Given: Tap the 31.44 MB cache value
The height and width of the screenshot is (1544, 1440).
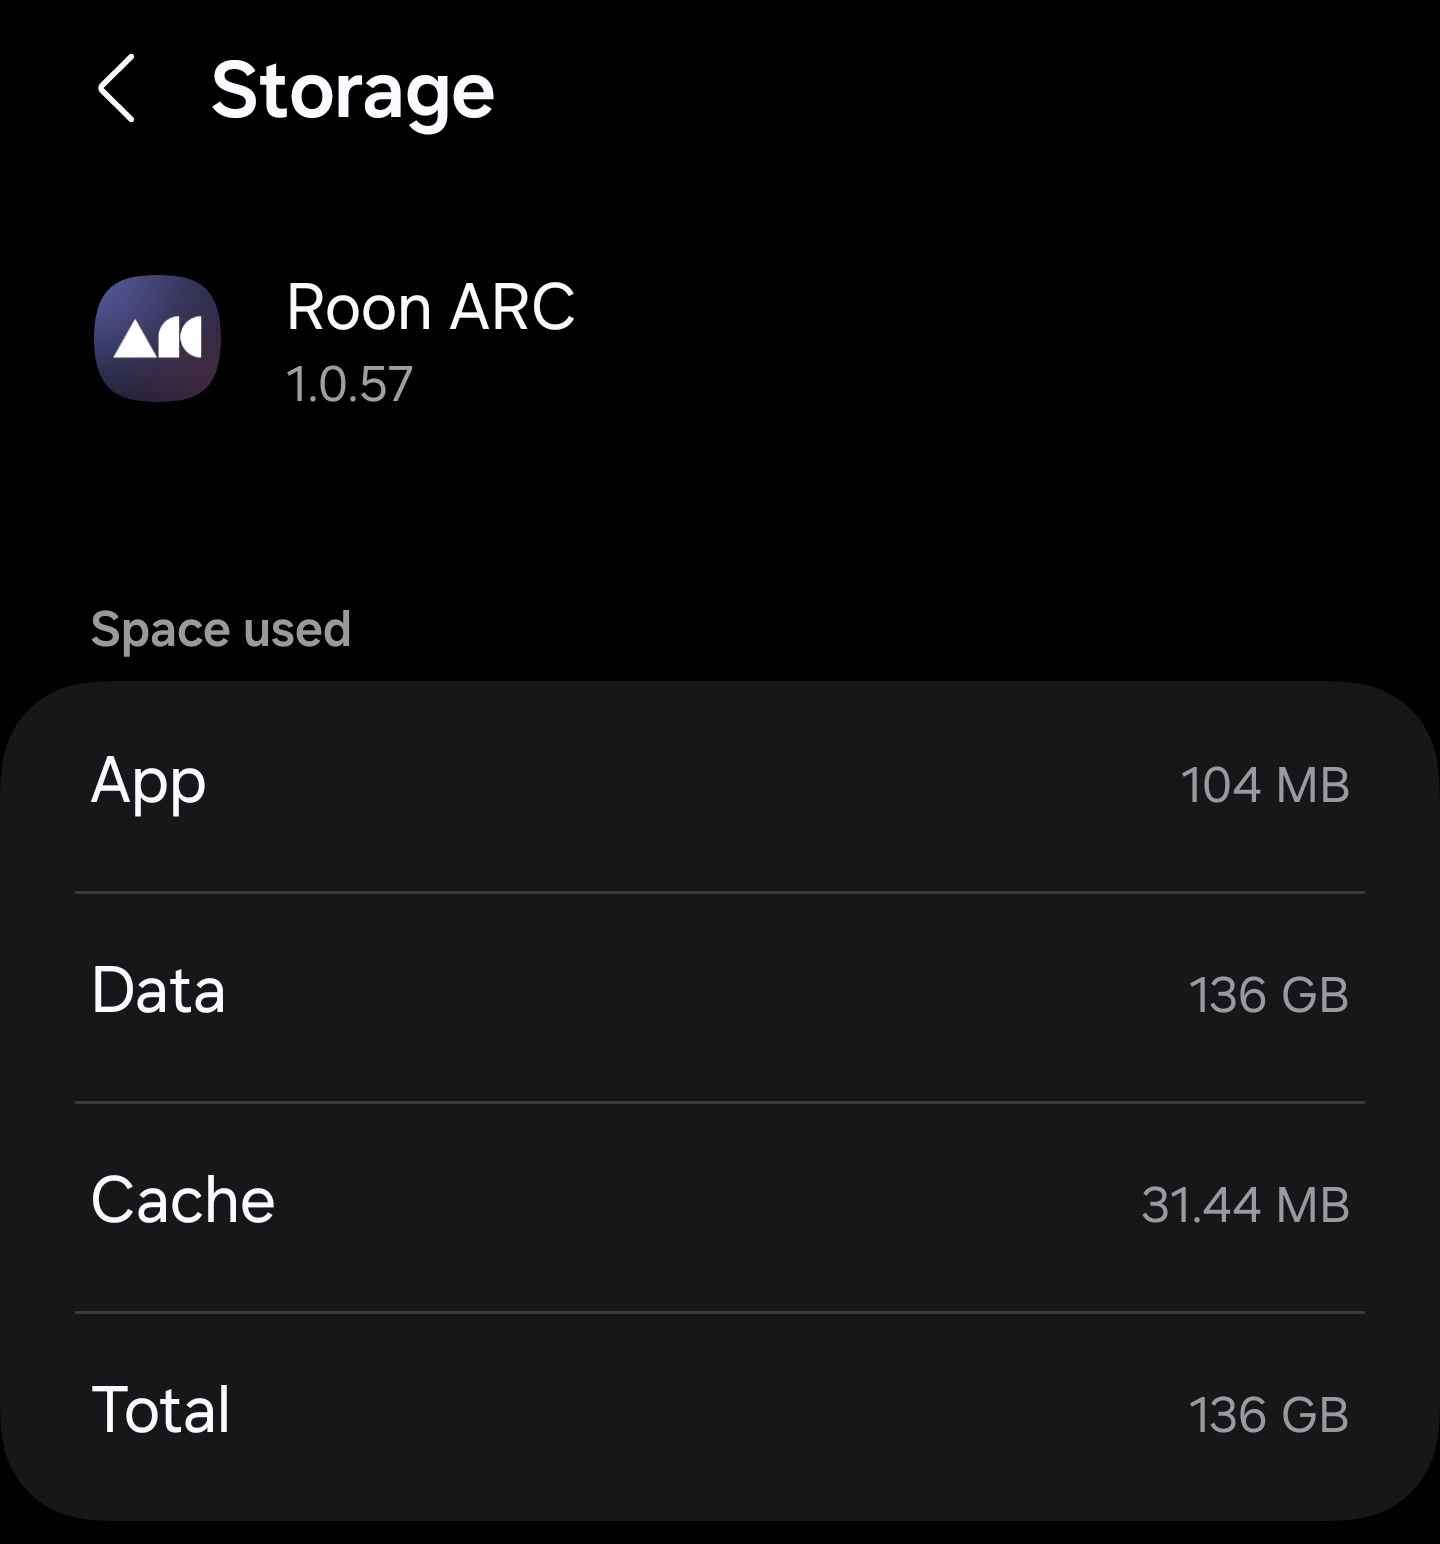Looking at the screenshot, I should [x=1246, y=1206].
